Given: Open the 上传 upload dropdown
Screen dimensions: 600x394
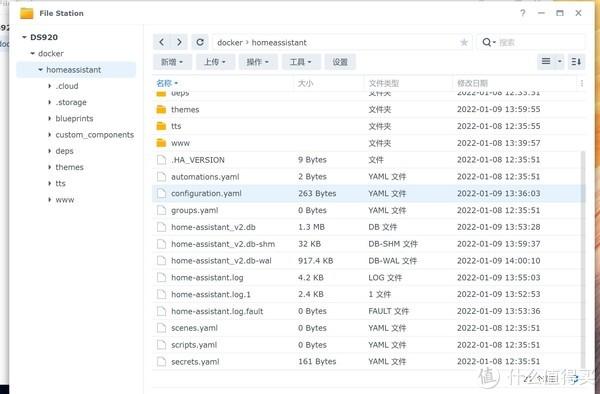Looking at the screenshot, I should (x=215, y=62).
